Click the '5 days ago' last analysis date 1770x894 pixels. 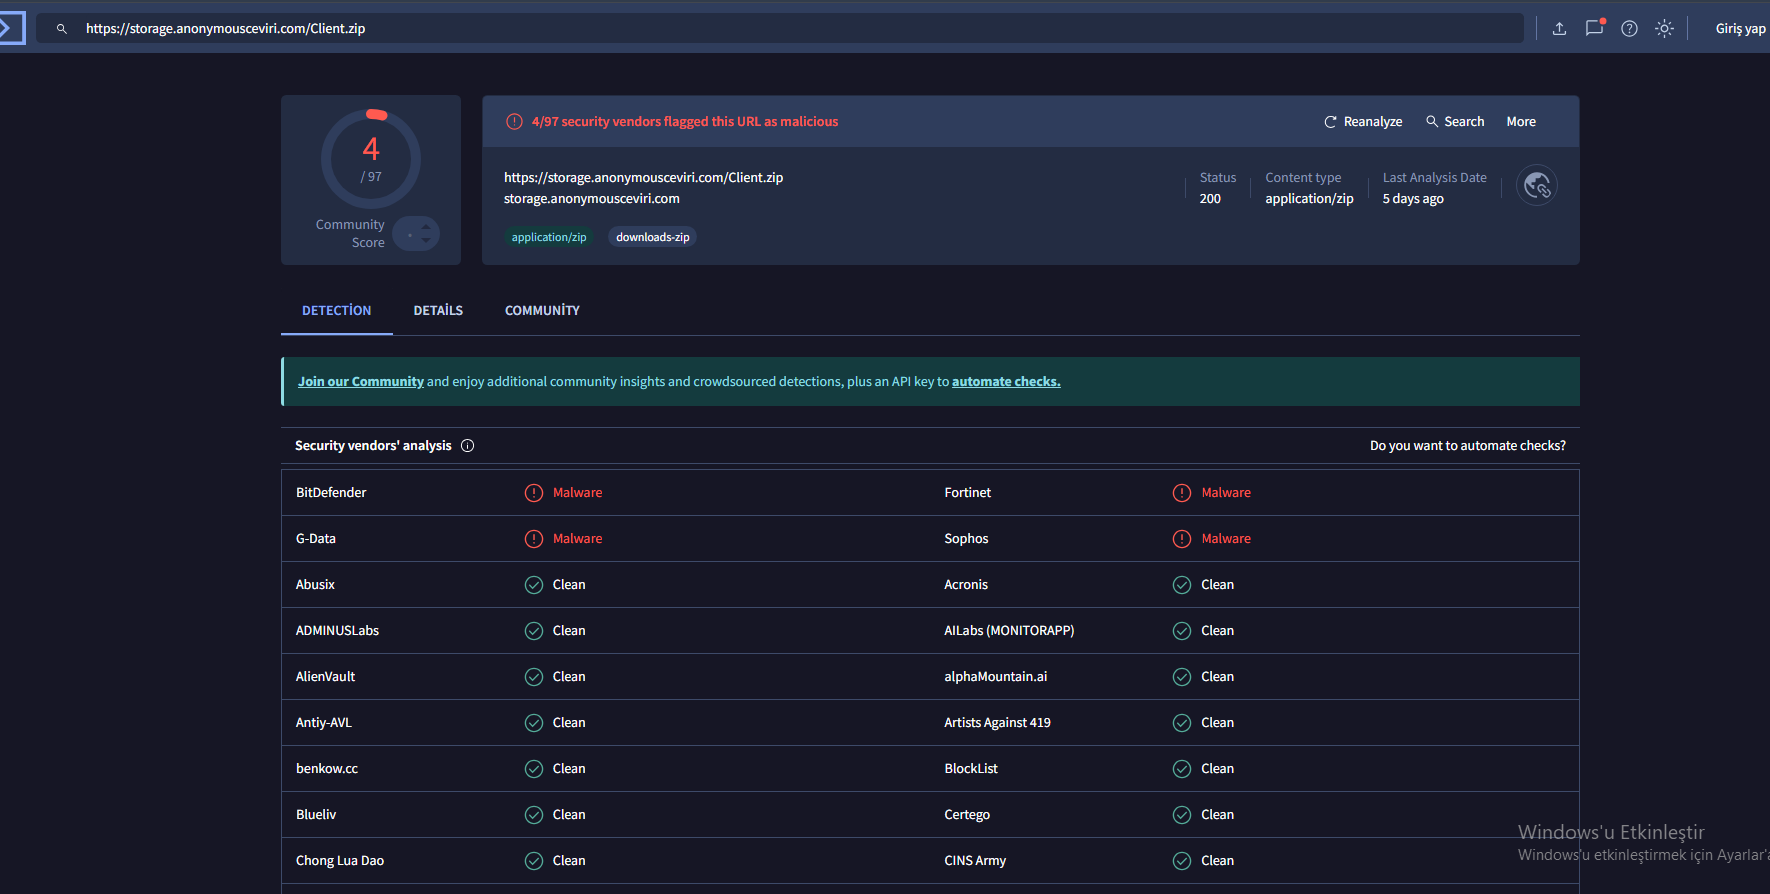[x=1413, y=199]
